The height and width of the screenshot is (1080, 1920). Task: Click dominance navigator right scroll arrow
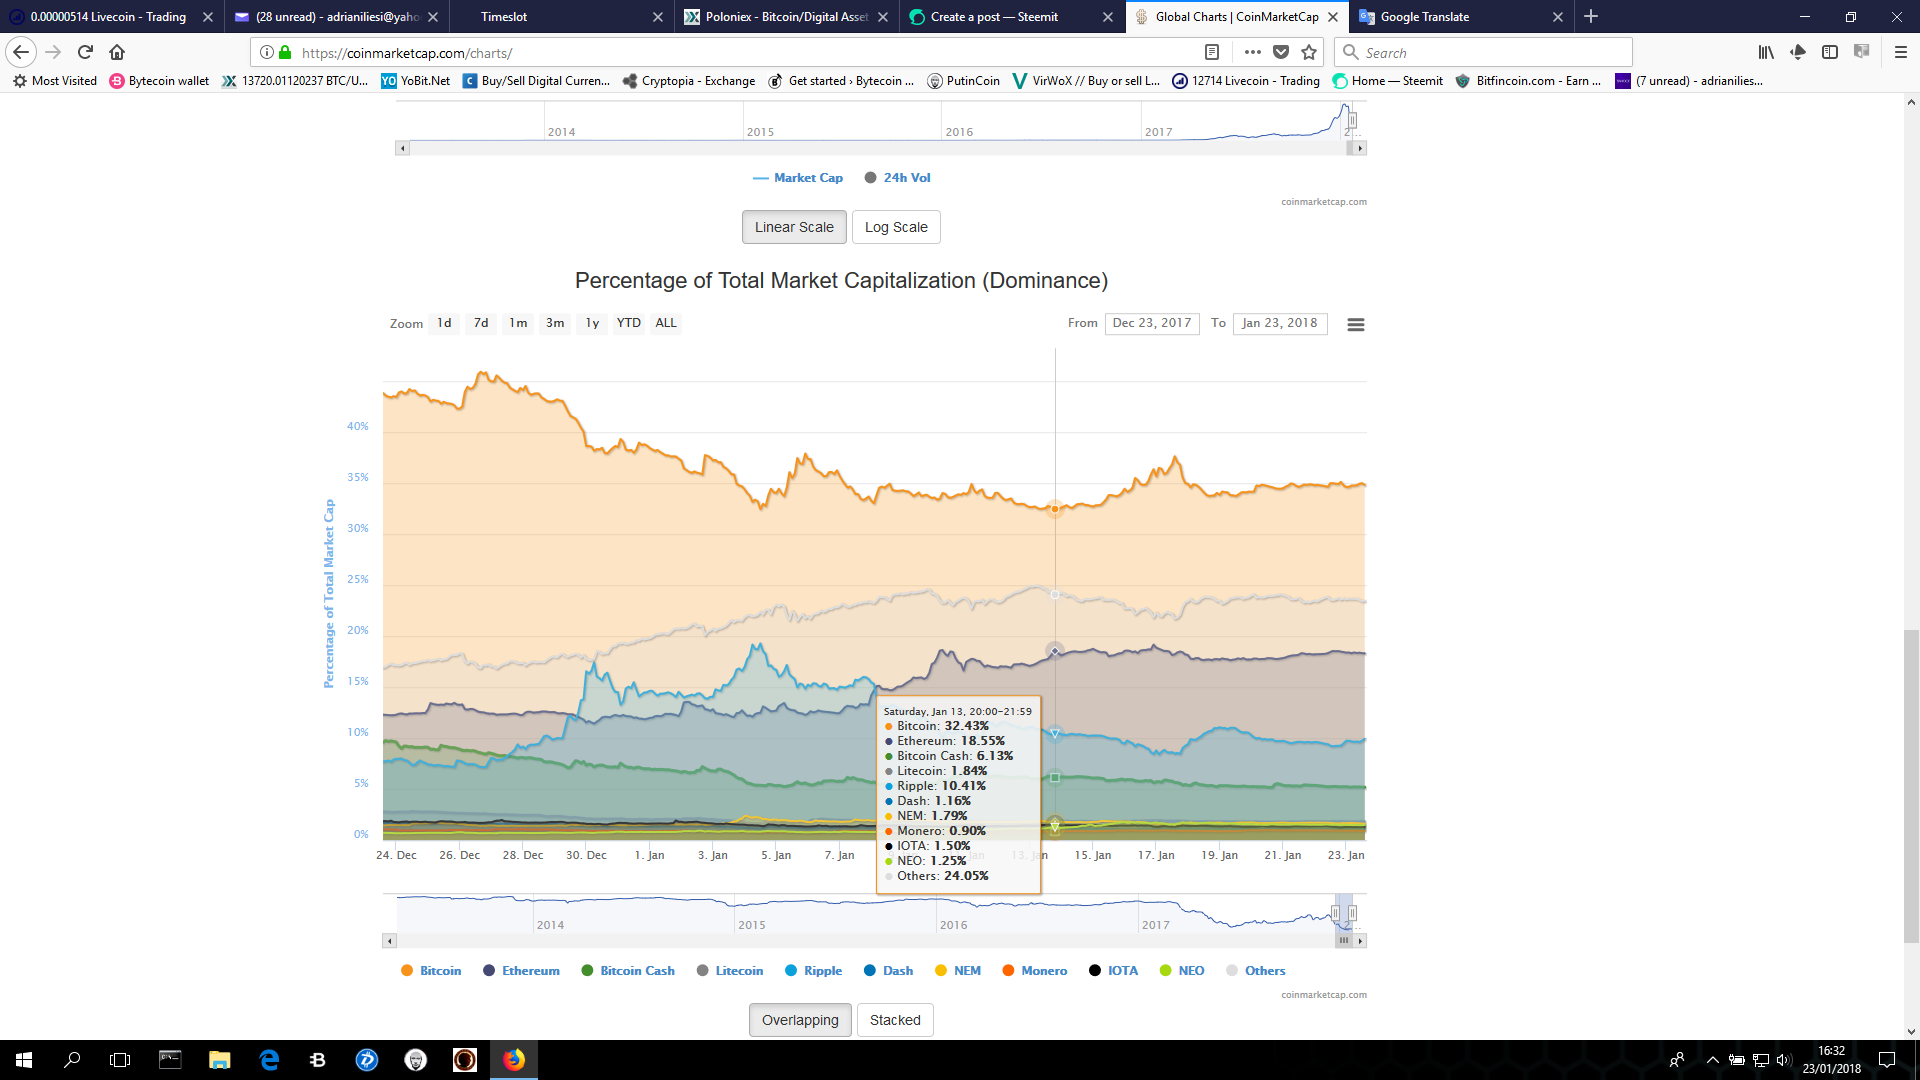[1360, 941]
